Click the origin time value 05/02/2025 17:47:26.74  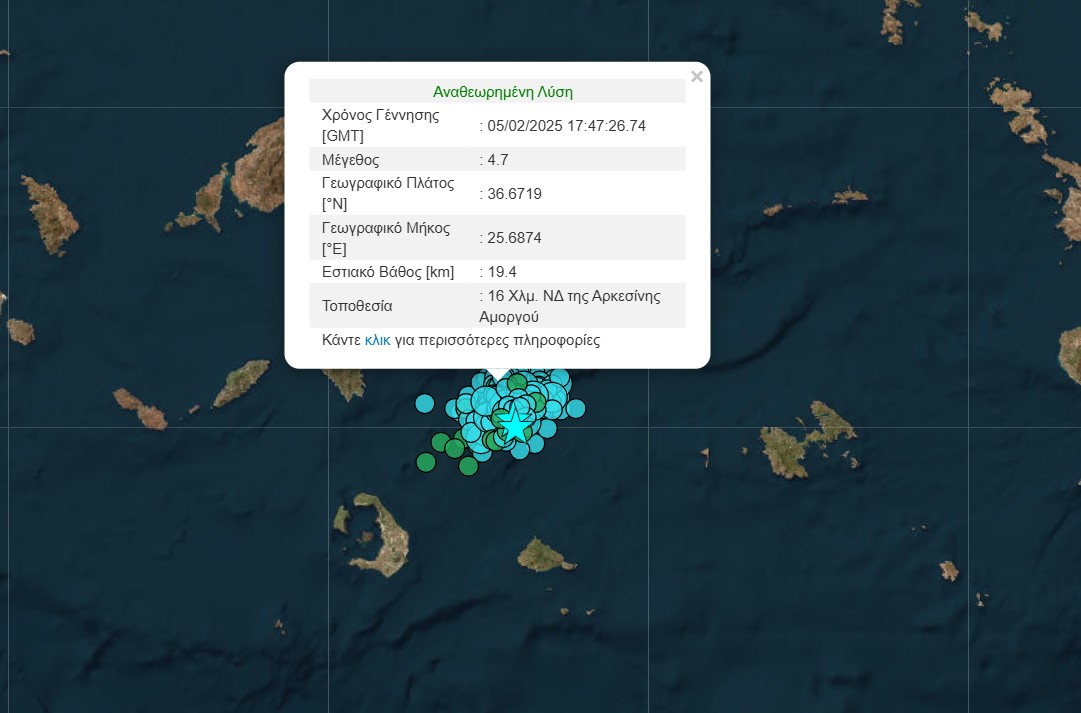[566, 125]
